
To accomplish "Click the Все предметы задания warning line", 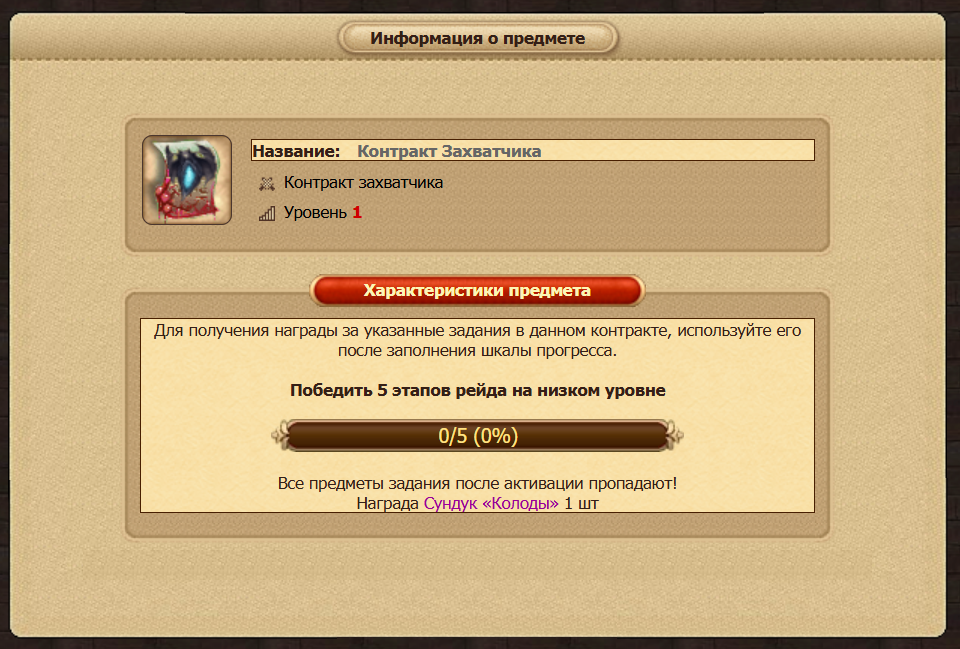I will [x=478, y=483].
